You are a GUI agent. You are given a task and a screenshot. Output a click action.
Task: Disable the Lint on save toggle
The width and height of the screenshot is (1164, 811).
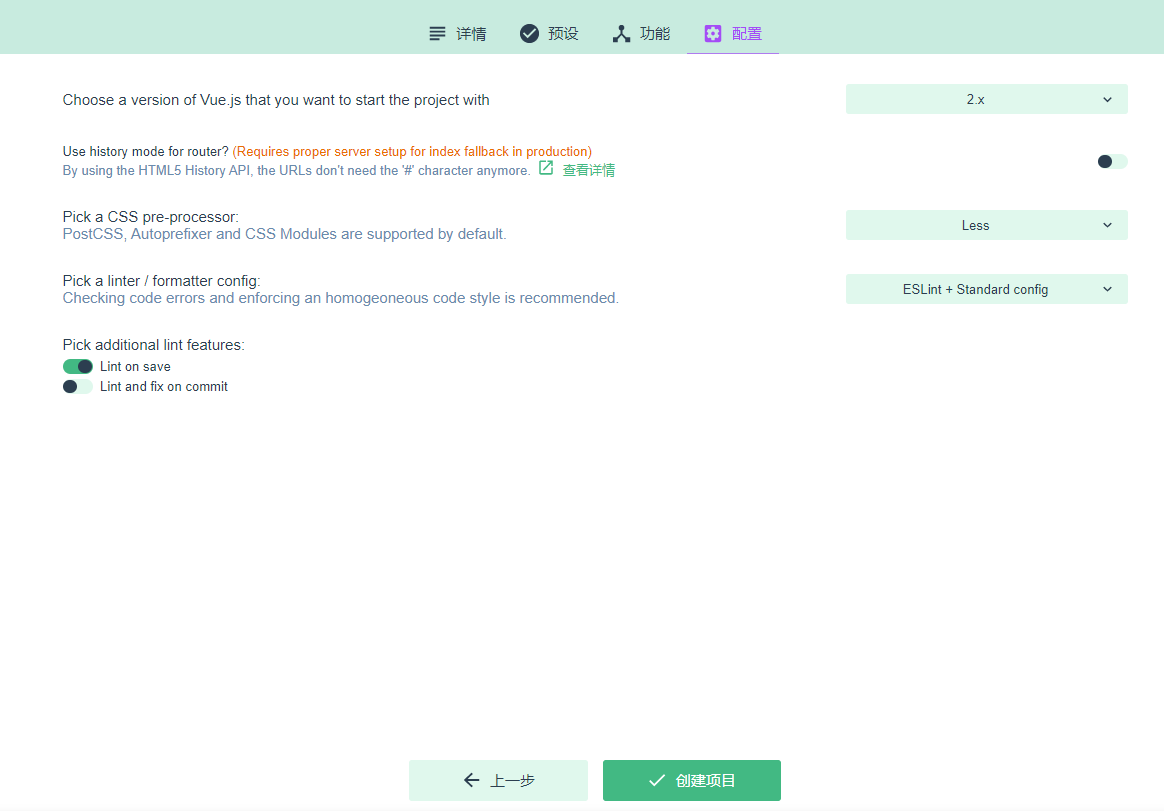(77, 366)
